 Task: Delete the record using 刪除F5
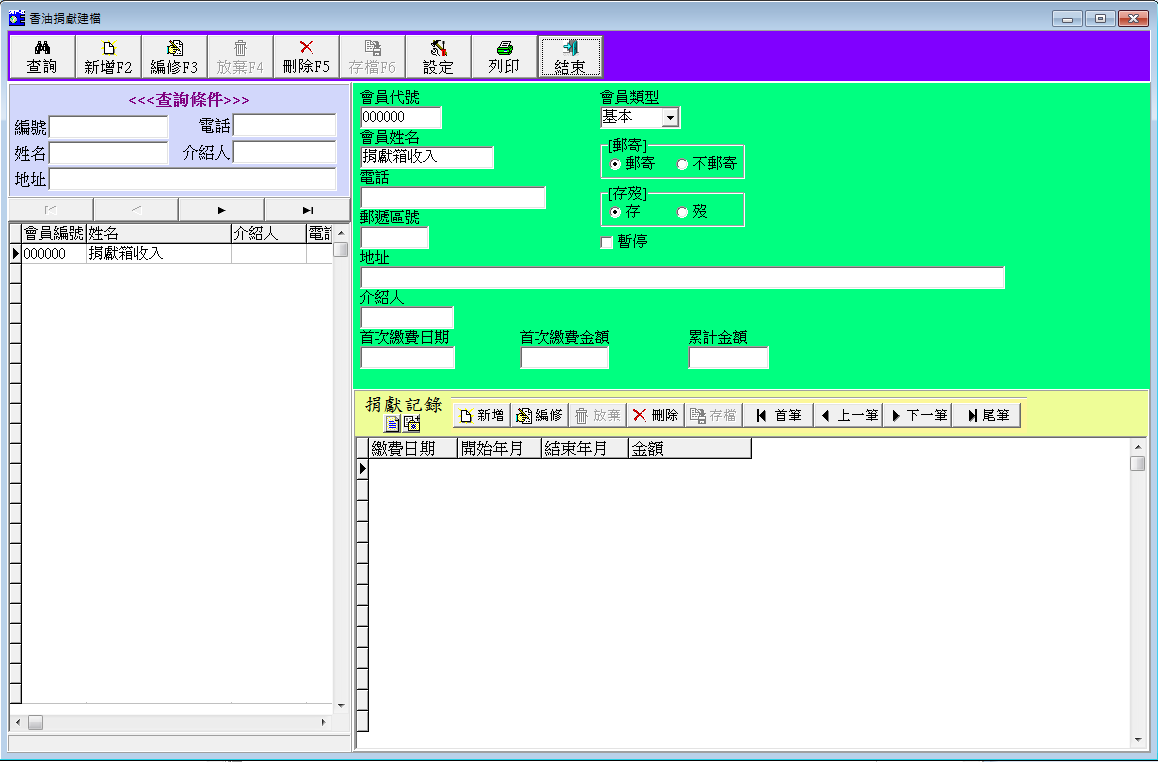coord(306,57)
